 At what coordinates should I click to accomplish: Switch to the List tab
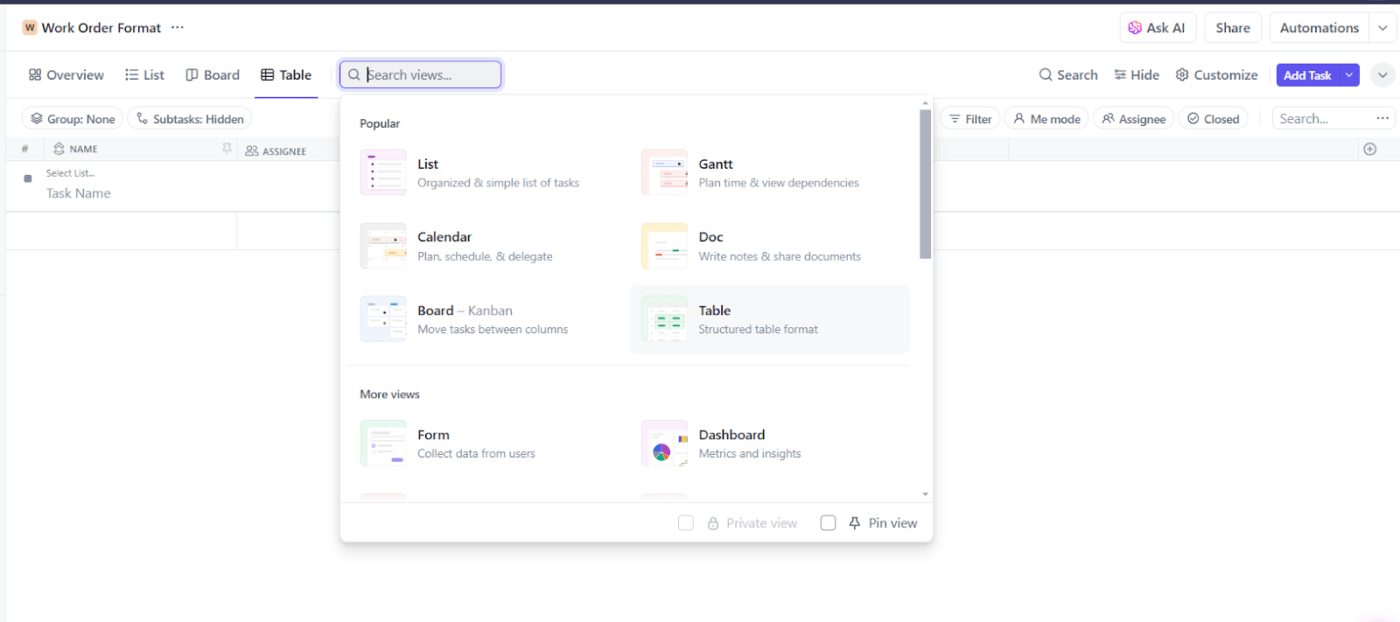pyautogui.click(x=145, y=75)
